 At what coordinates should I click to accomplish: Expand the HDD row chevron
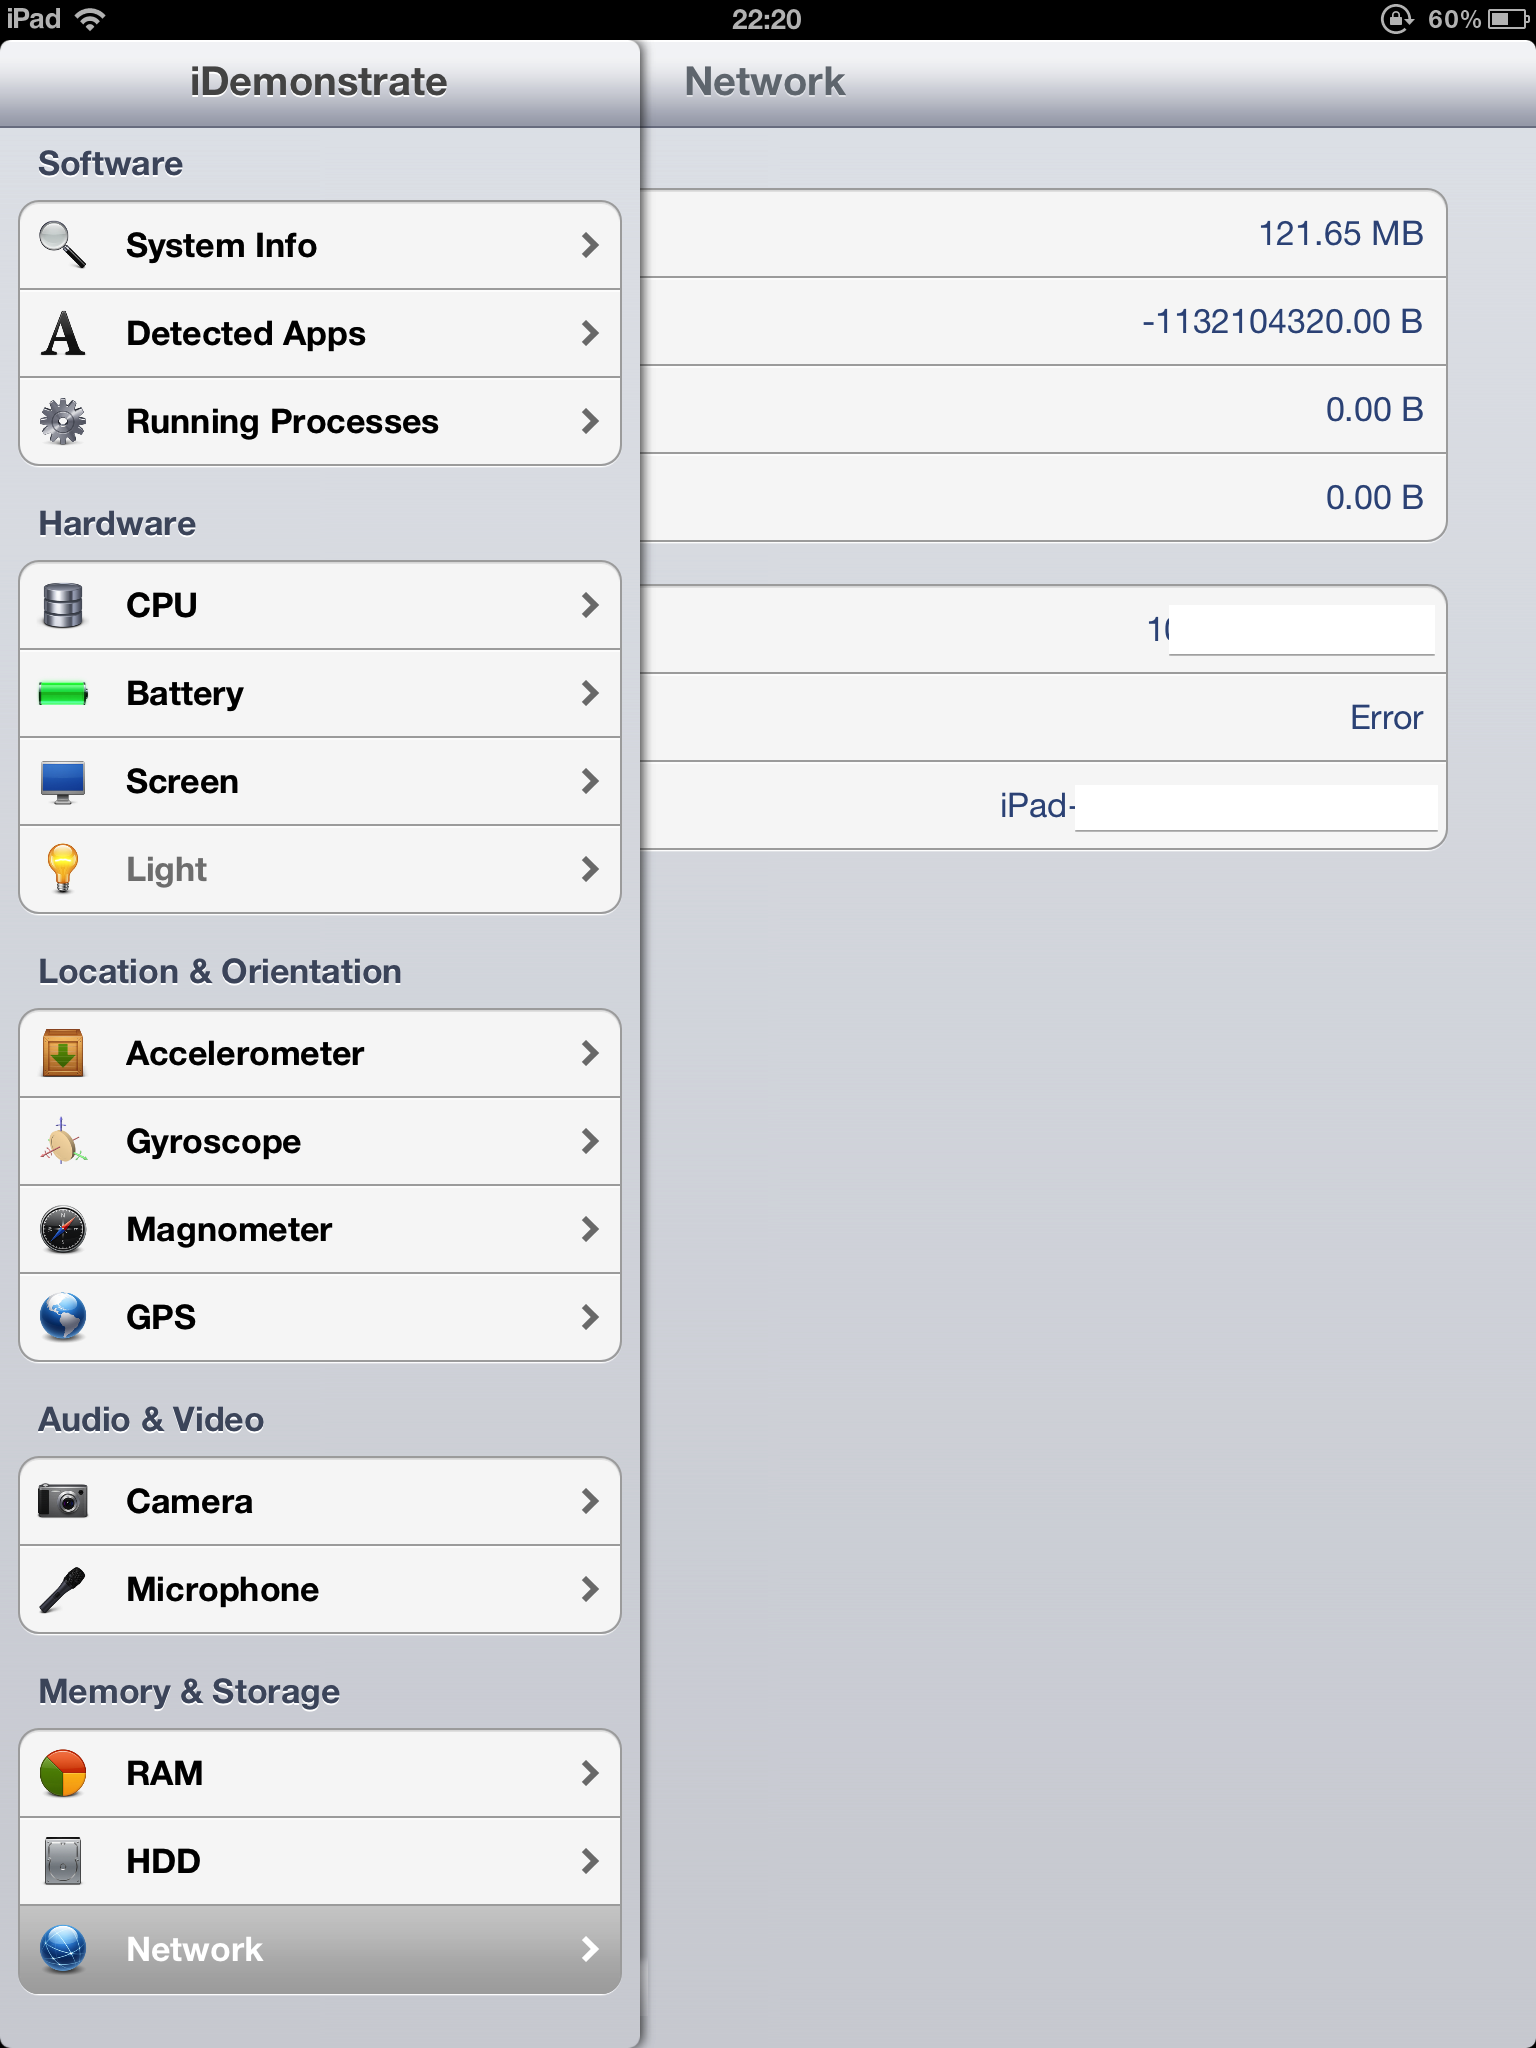pyautogui.click(x=590, y=1861)
